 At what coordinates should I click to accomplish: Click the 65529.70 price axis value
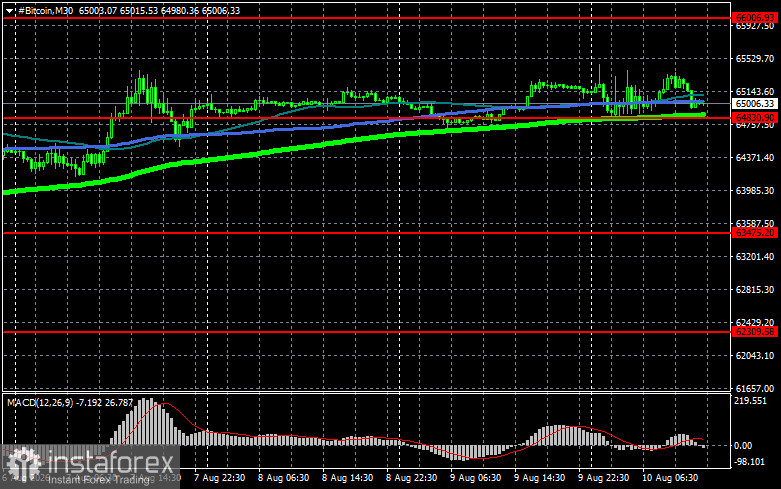click(x=755, y=59)
